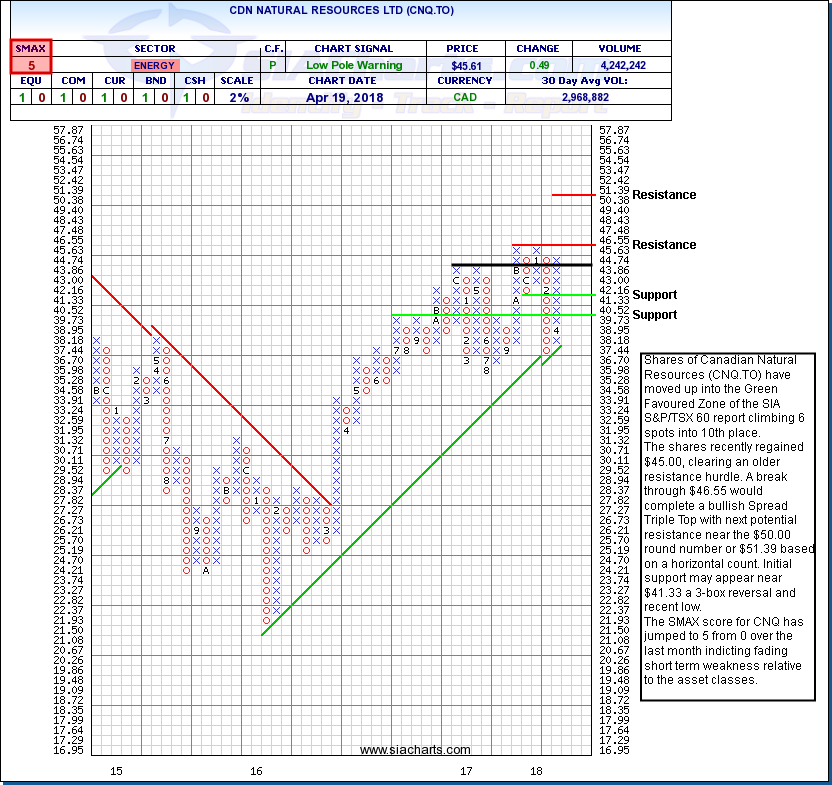Viewport: 832px width, 785px height.
Task: Click the Resistance label beside 46.55
Action: coord(664,245)
